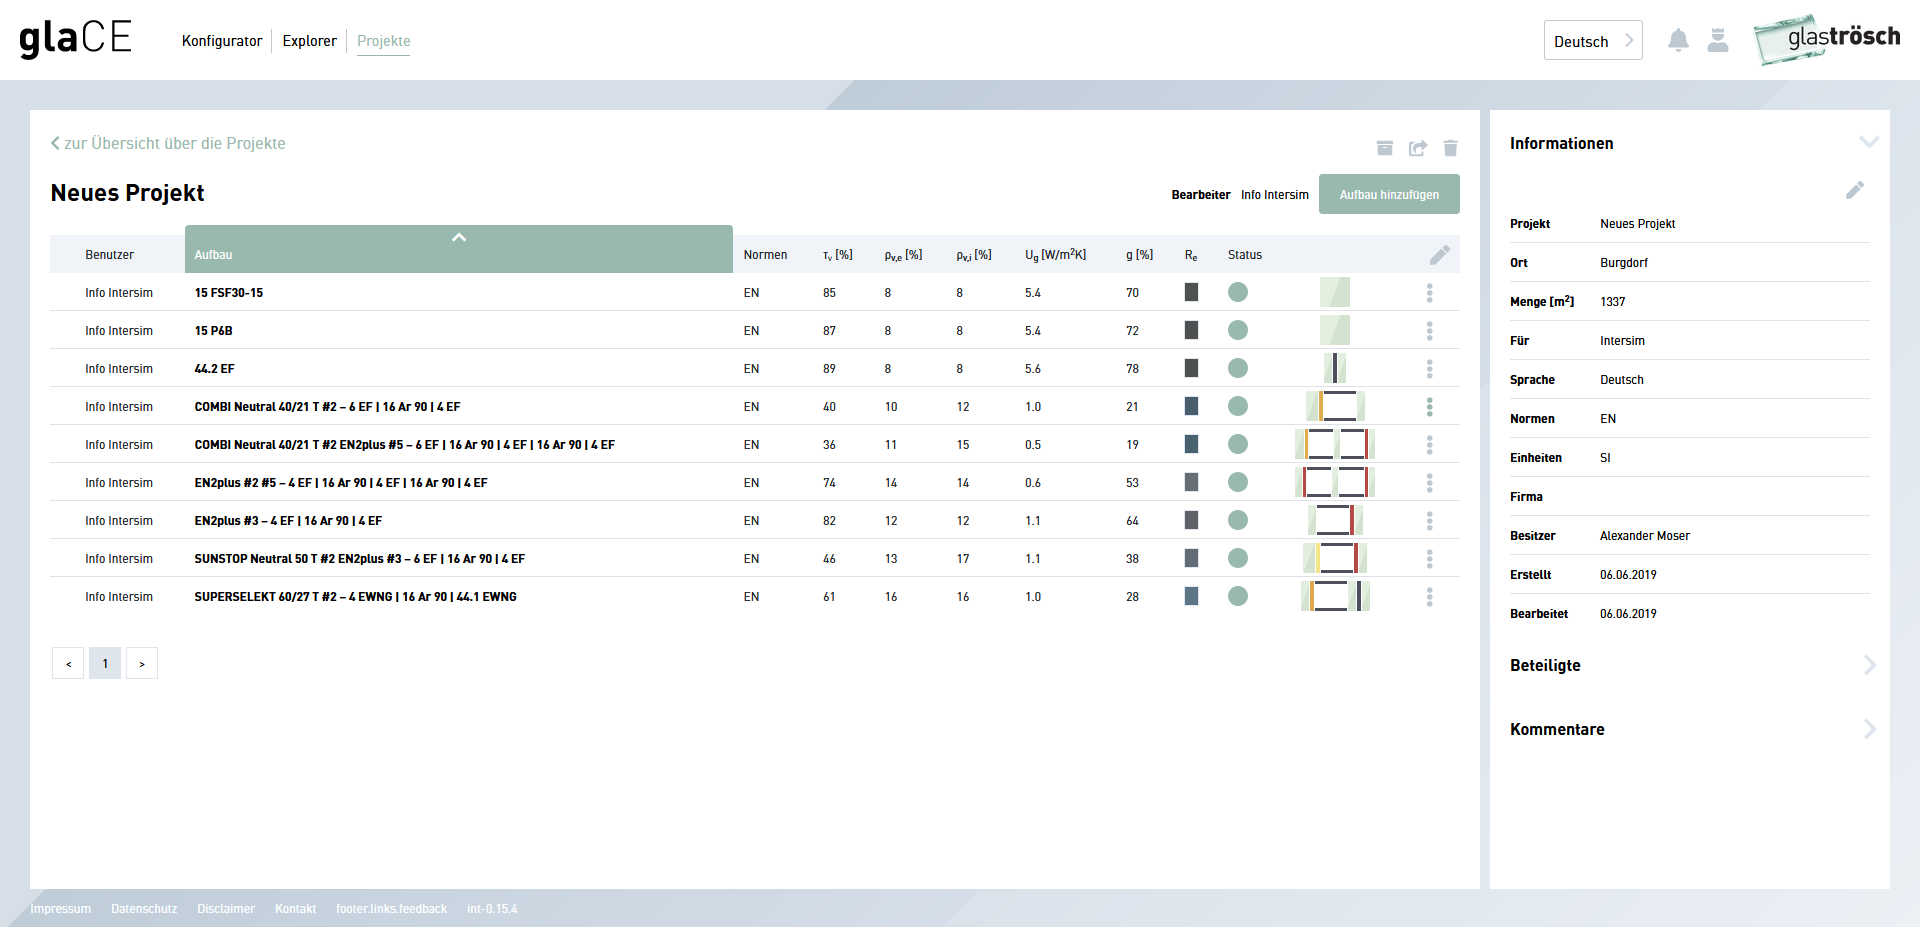Open thumbnail of SUNSTOP Neutral 50 T row
The image size is (1920, 927).
(x=1335, y=558)
